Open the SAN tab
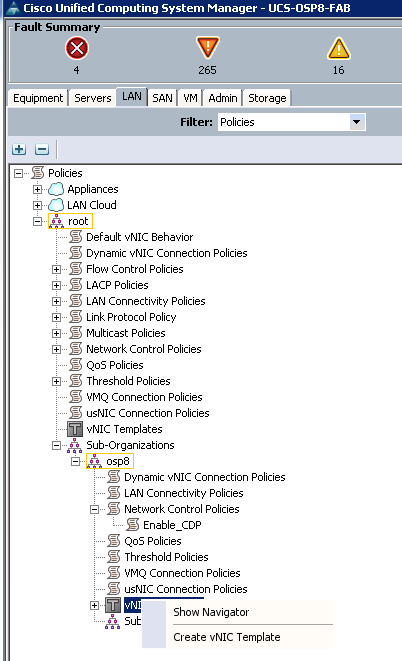 pyautogui.click(x=162, y=98)
